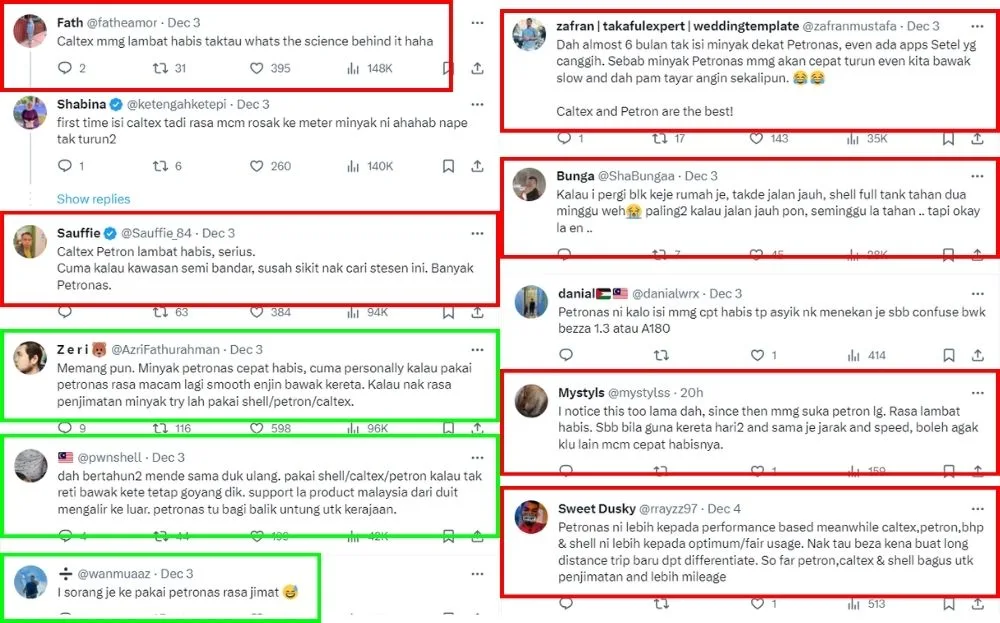
Task: Like danial's tweet about Petronas
Action: tap(757, 355)
